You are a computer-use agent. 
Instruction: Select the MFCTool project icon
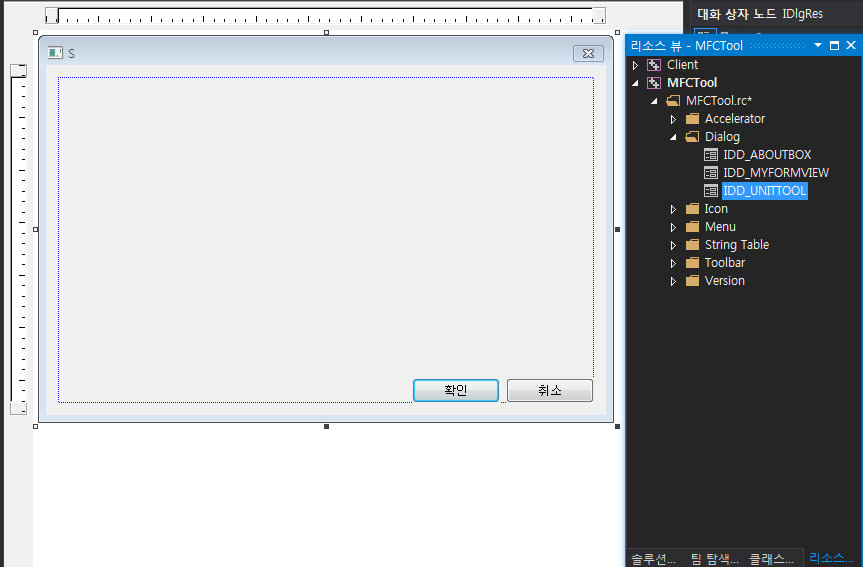654,83
